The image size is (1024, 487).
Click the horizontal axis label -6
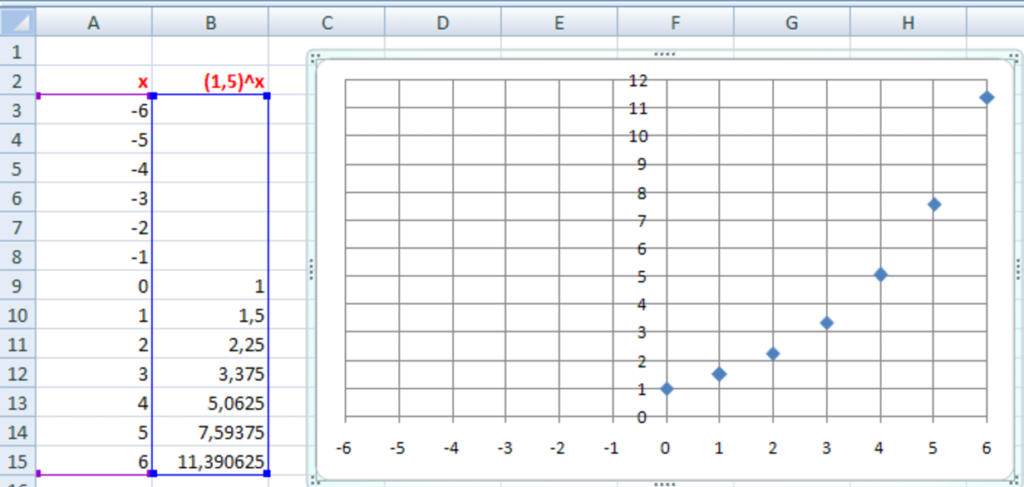pos(343,448)
